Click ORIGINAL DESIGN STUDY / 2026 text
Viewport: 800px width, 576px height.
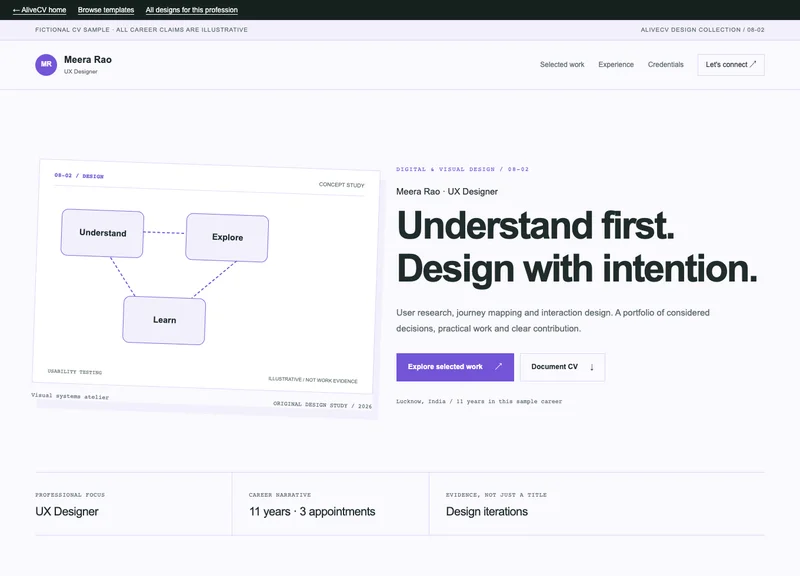322,405
